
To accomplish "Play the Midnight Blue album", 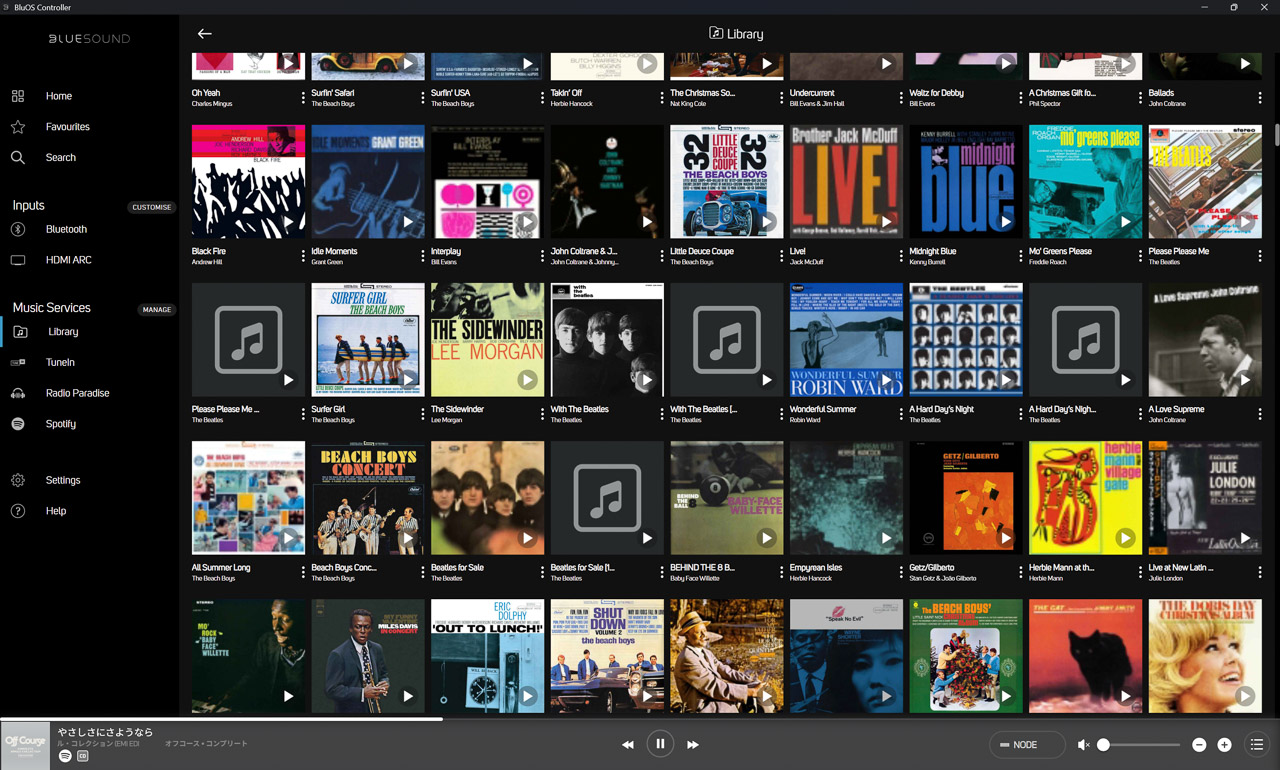I will 1006,222.
